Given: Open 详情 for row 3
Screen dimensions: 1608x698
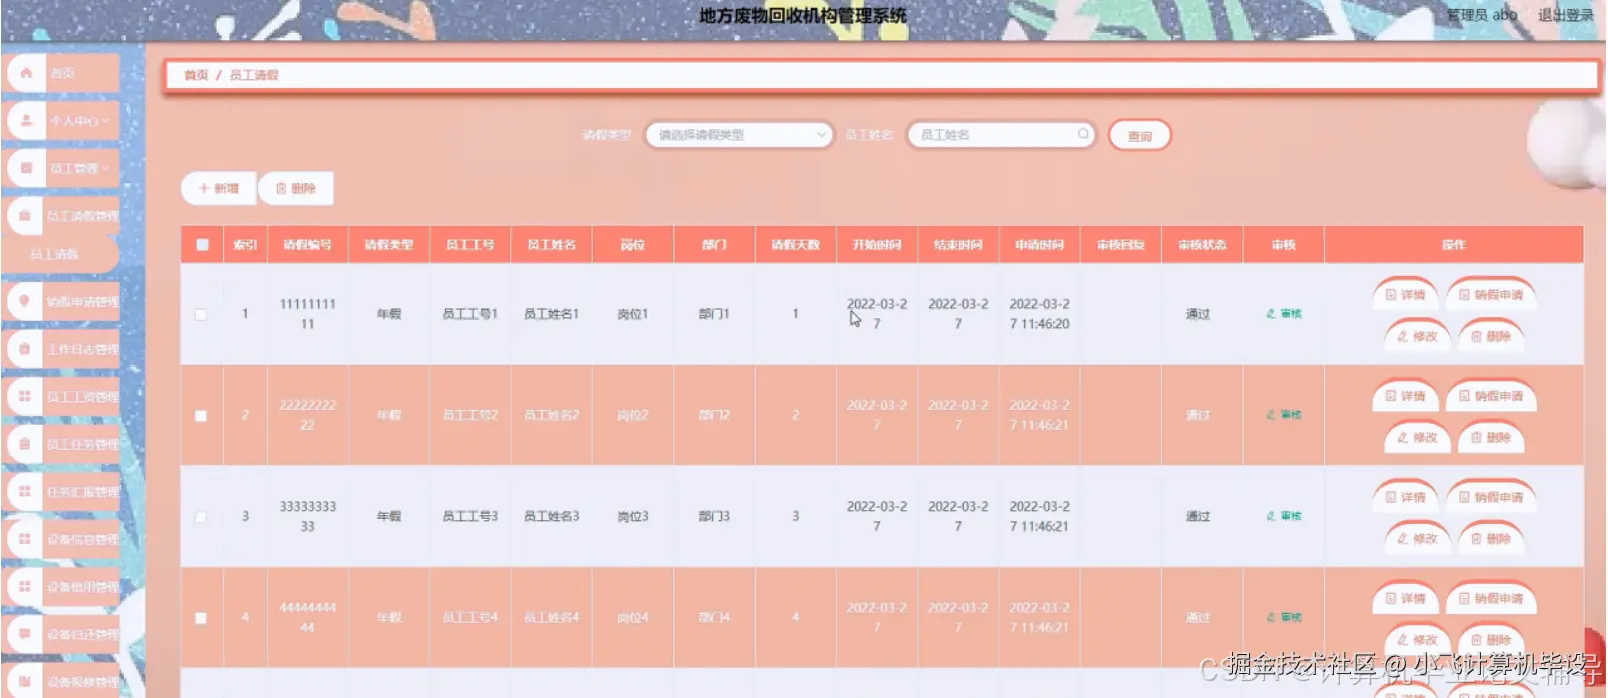Looking at the screenshot, I should pyautogui.click(x=1405, y=497).
